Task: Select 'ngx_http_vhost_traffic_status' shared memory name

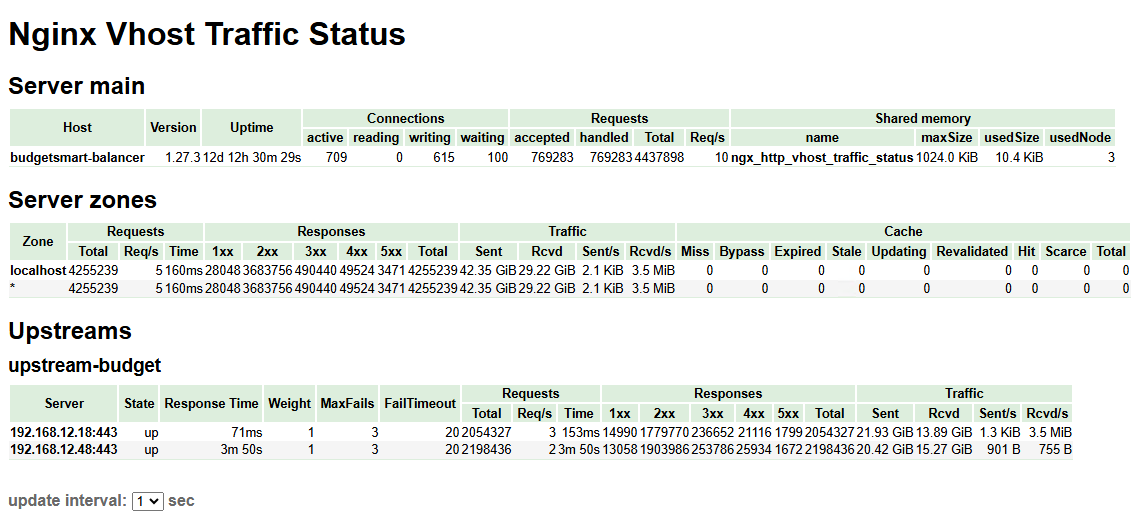Action: 822,157
